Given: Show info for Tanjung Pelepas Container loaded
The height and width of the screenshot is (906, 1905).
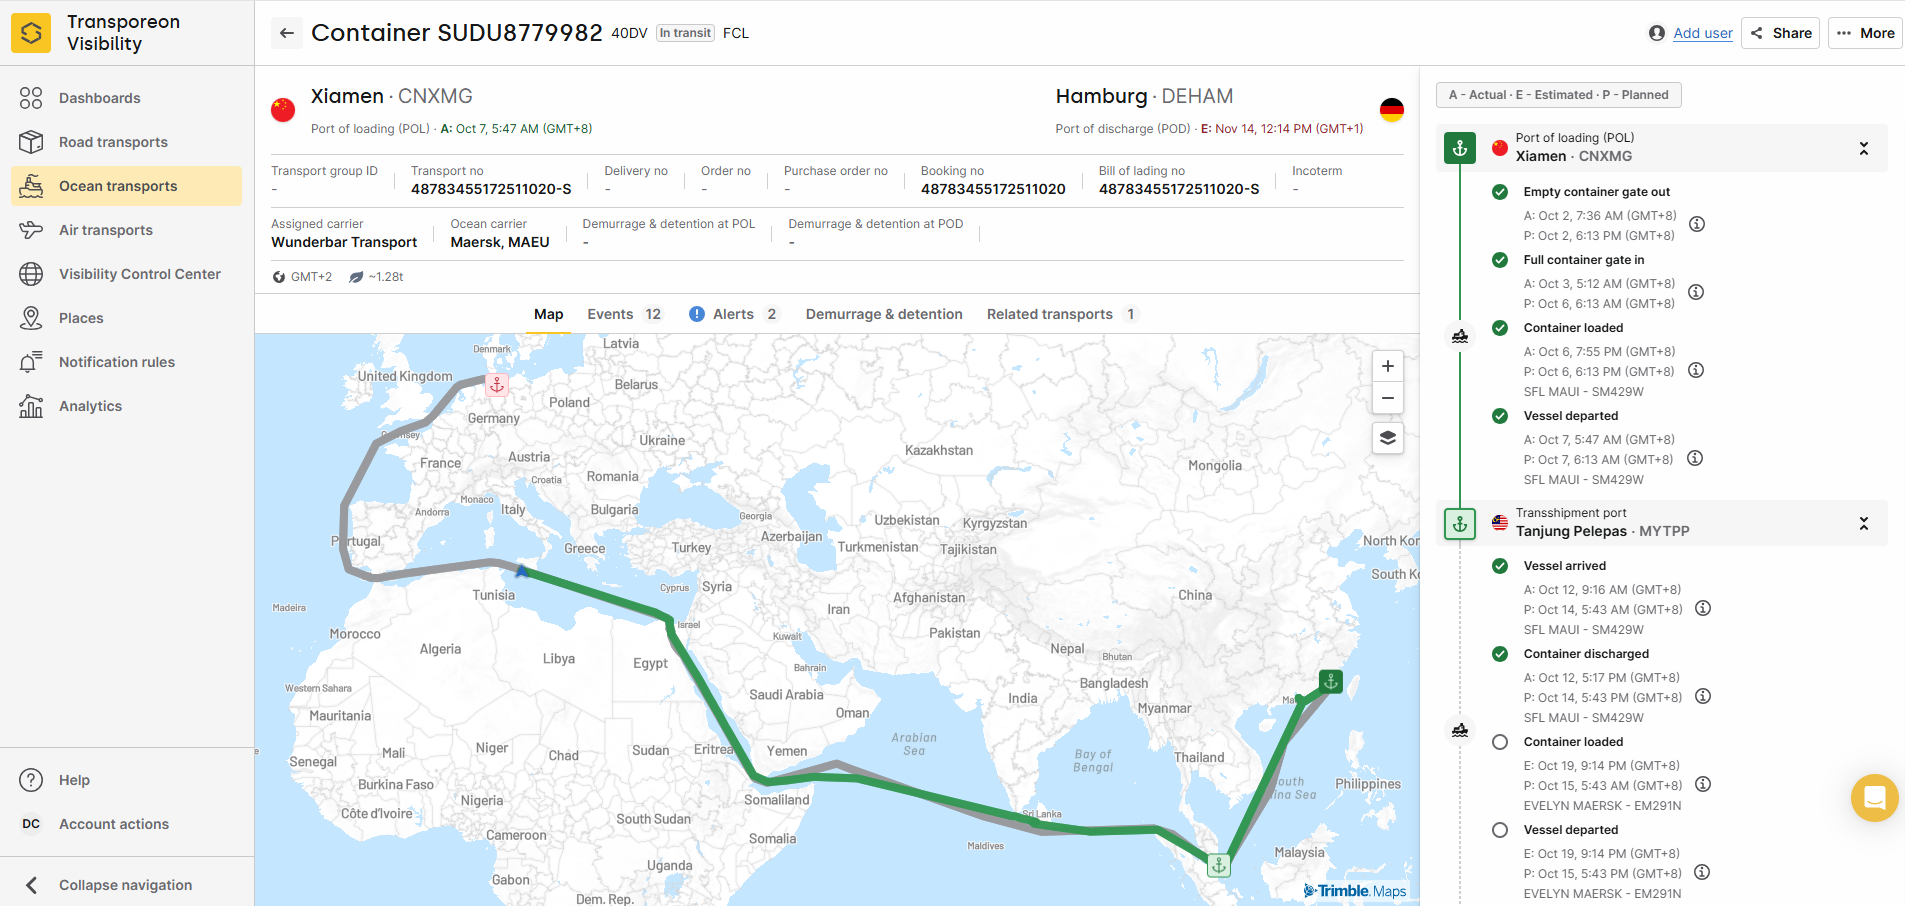Looking at the screenshot, I should 1703,784.
